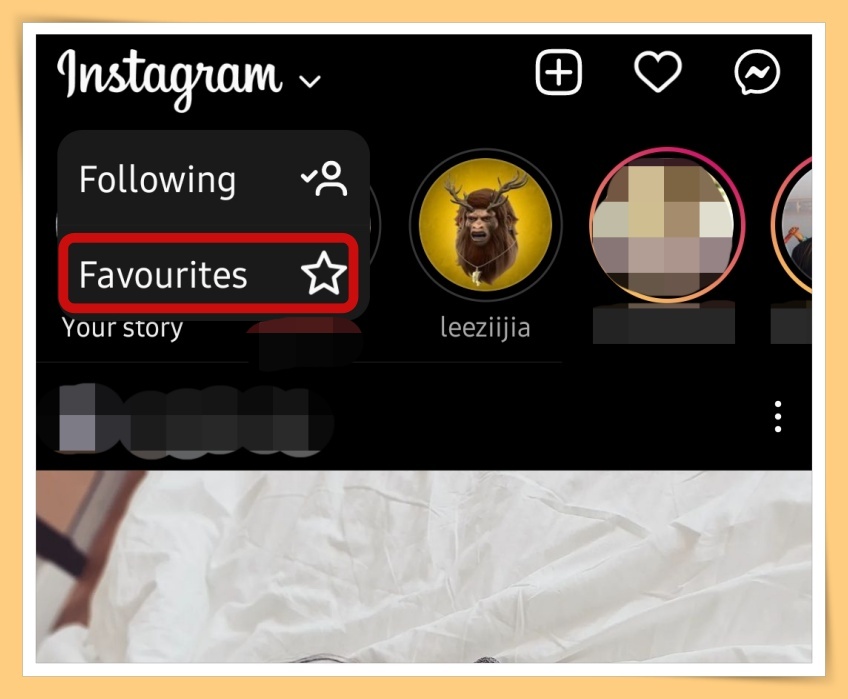This screenshot has width=848, height=699.
Task: Open notifications via the heart icon
Action: (658, 71)
